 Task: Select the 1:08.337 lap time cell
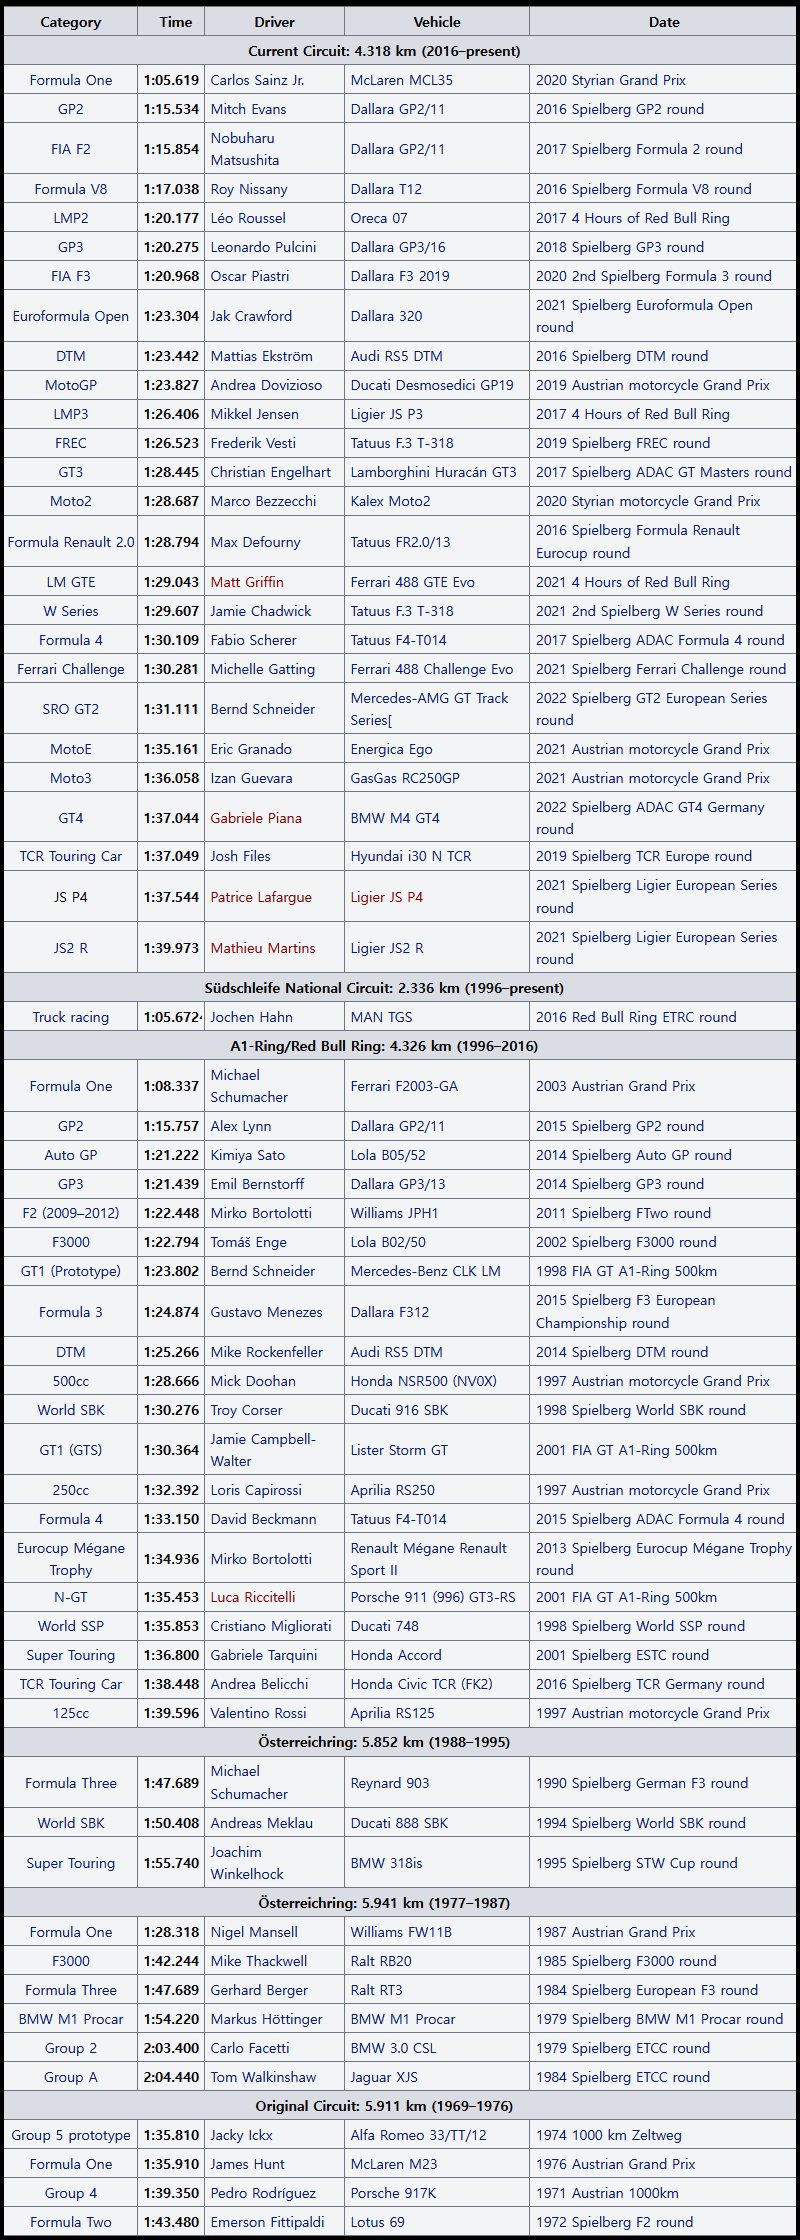pyautogui.click(x=171, y=1086)
